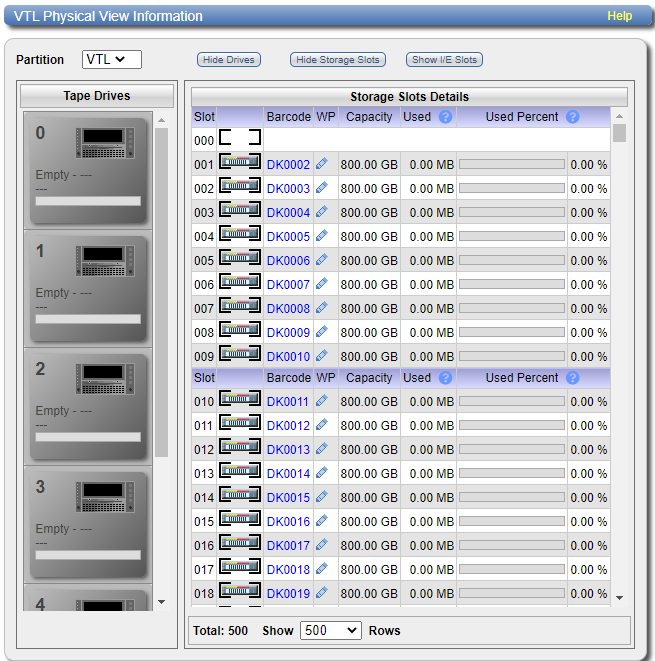The image size is (655, 661).
Task: Open the DK0007 barcode link
Action: pos(288,285)
